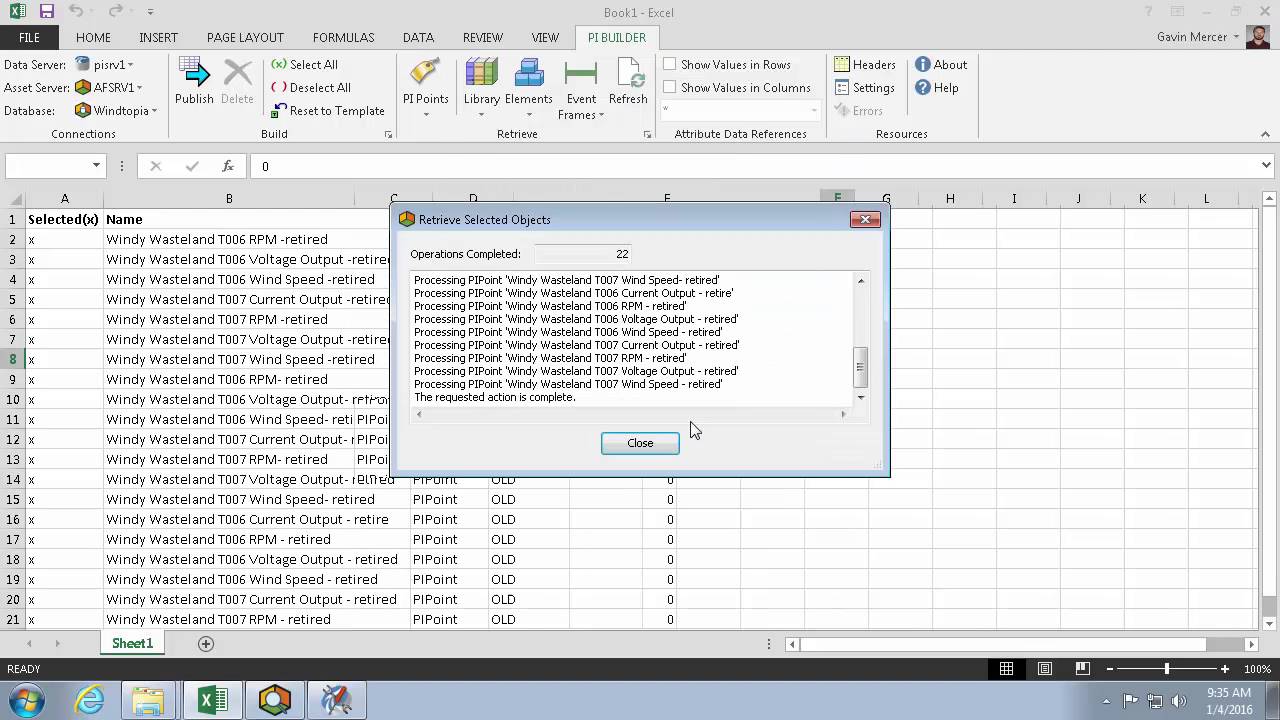
Task: Open the Asset Server AFSRV1 dropdown
Action: pos(109,87)
